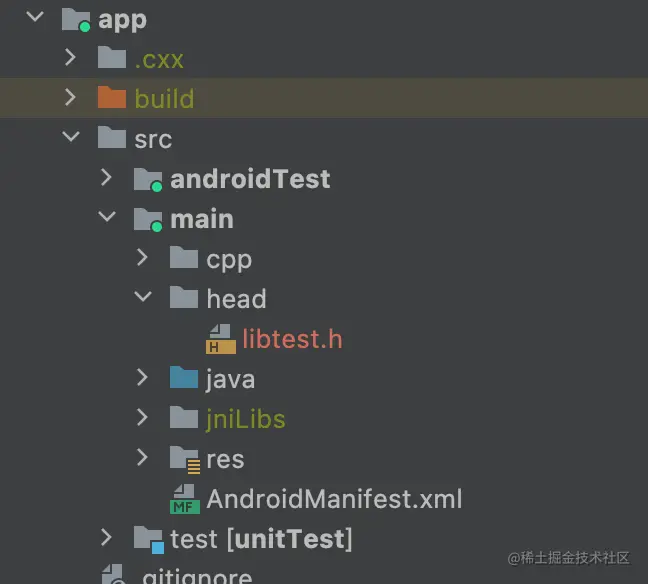Collapse the app module chevron

click(35, 17)
